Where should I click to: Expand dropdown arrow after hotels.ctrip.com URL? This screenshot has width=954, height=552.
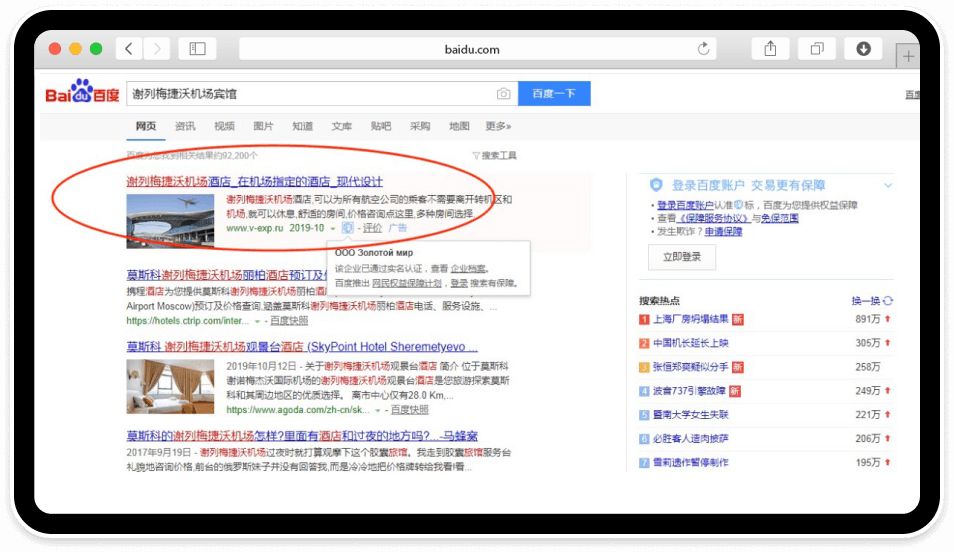point(257,321)
